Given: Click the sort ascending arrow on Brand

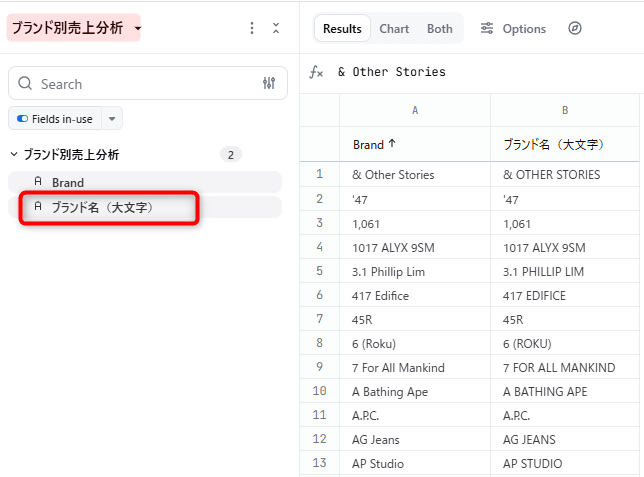Looking at the screenshot, I should [x=392, y=143].
